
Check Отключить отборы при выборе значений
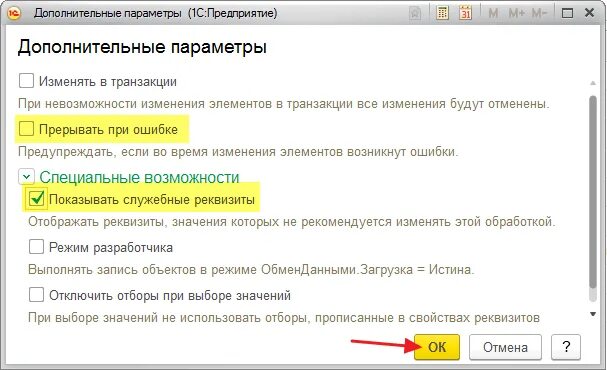point(36,295)
